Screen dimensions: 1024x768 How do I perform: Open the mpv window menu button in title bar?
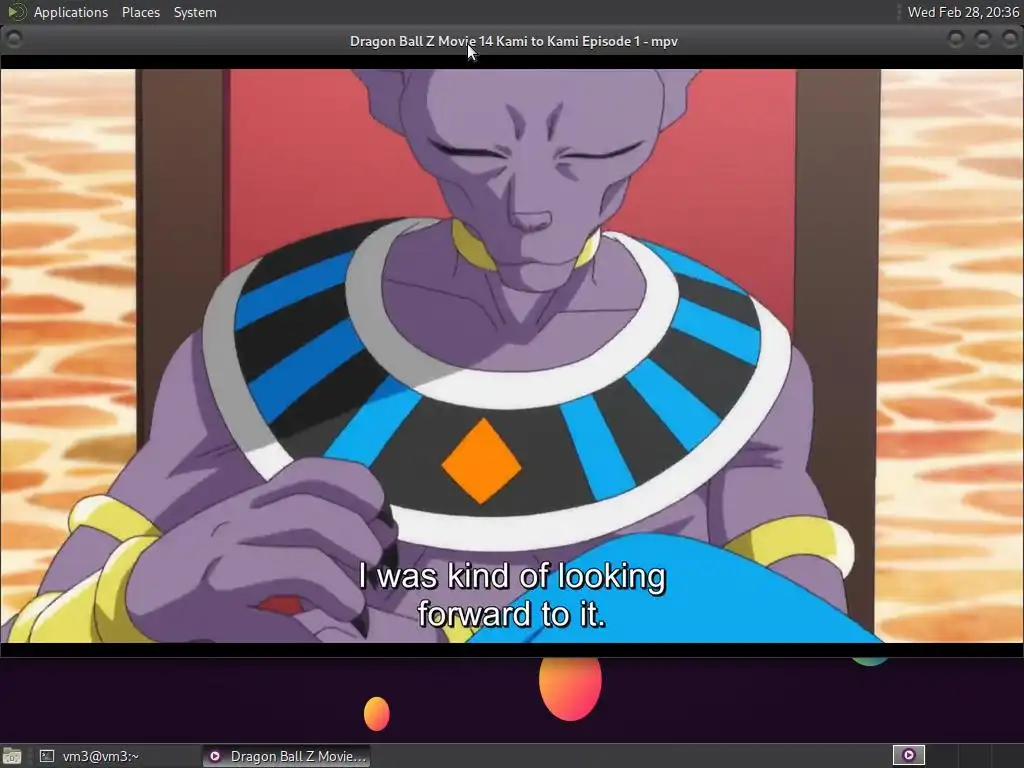[14, 39]
